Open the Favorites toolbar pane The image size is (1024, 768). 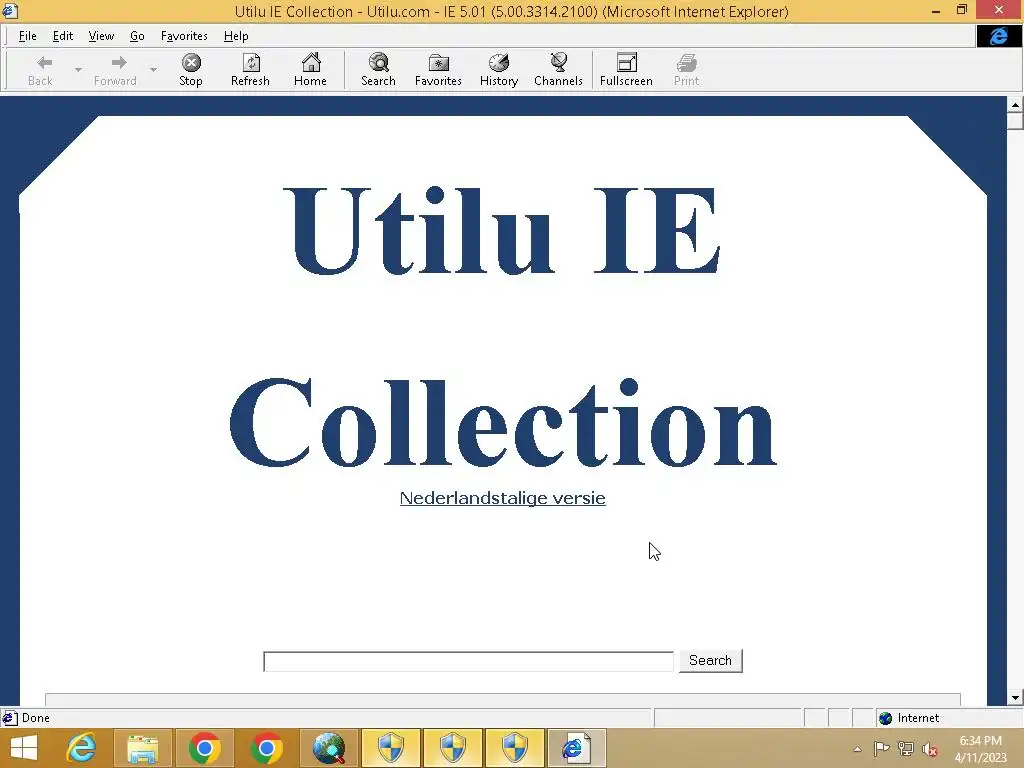click(438, 70)
